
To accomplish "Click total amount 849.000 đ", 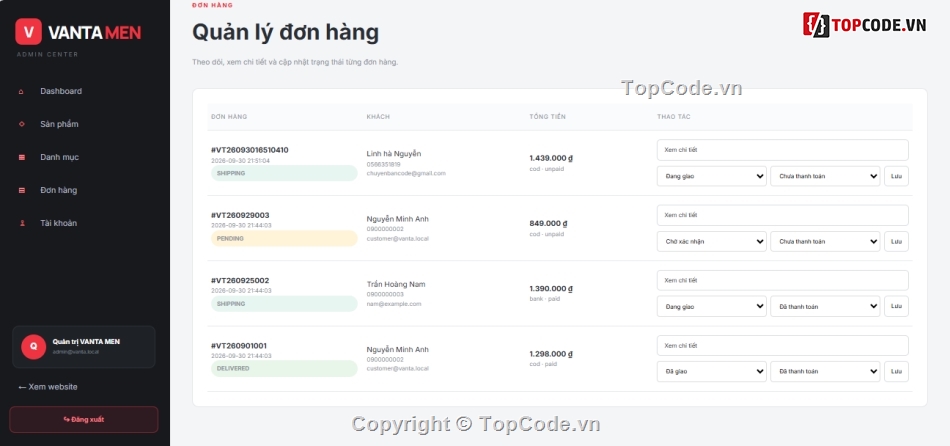I will (x=548, y=224).
